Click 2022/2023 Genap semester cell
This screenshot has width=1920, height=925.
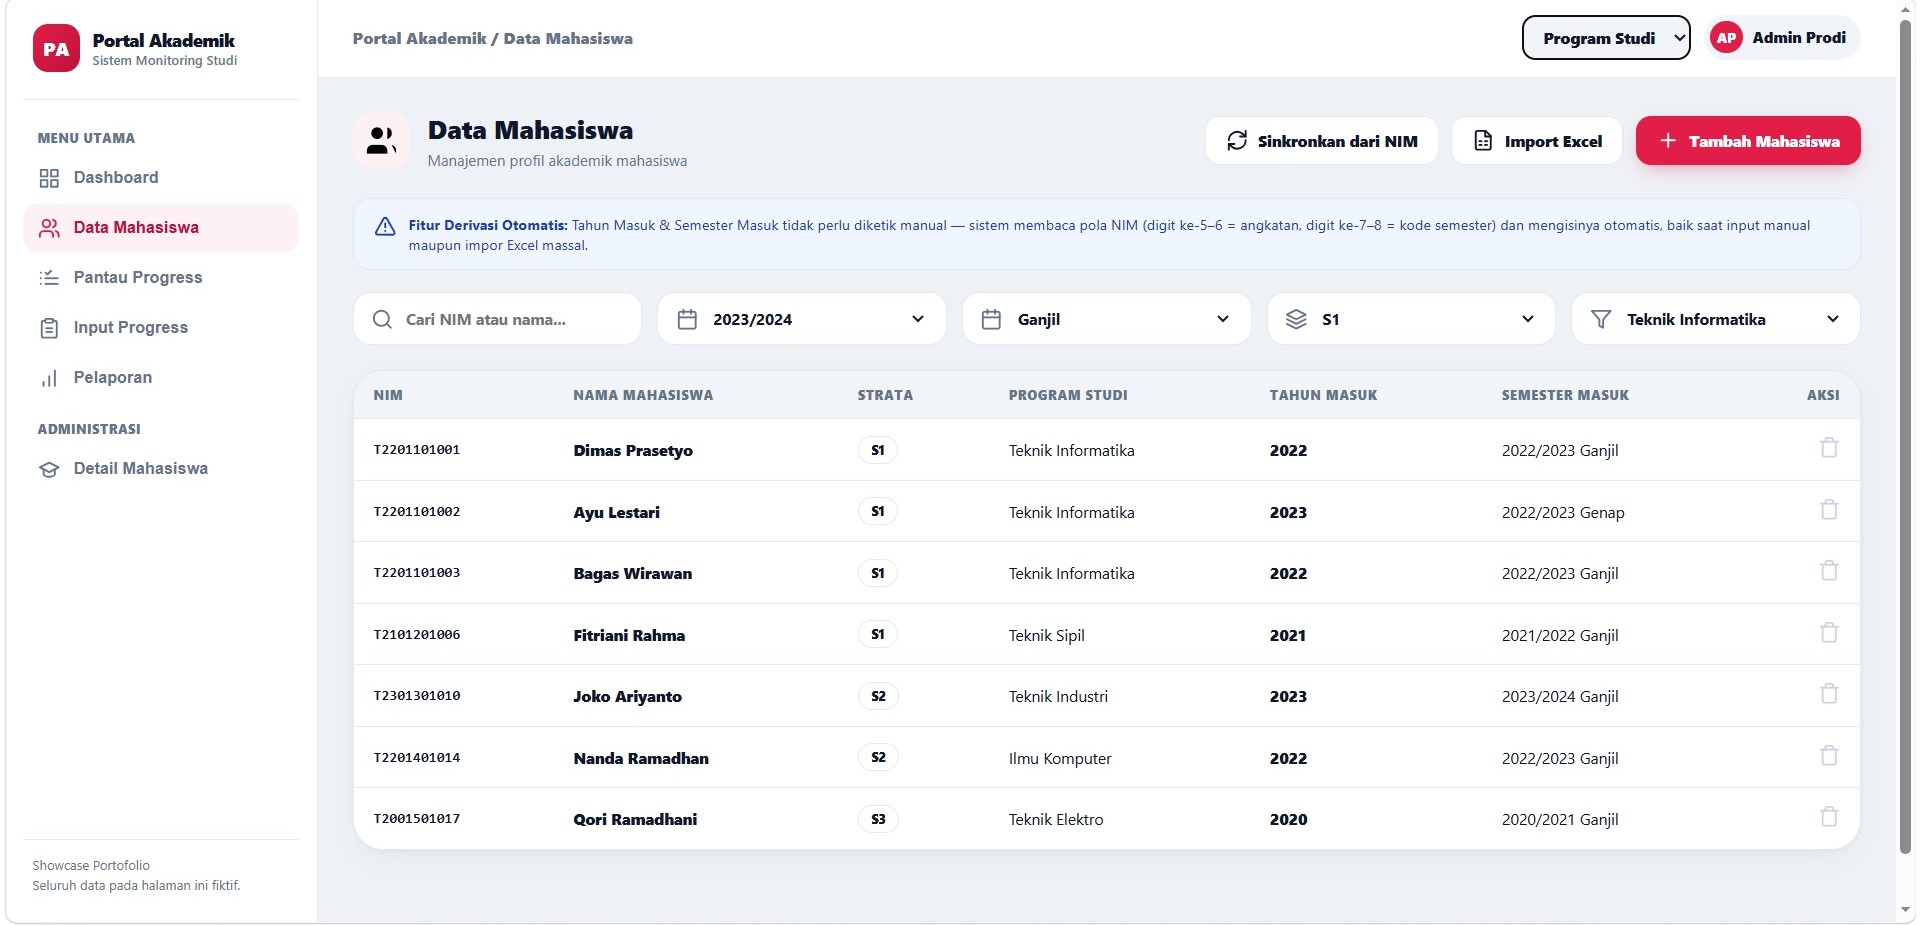[1563, 513]
